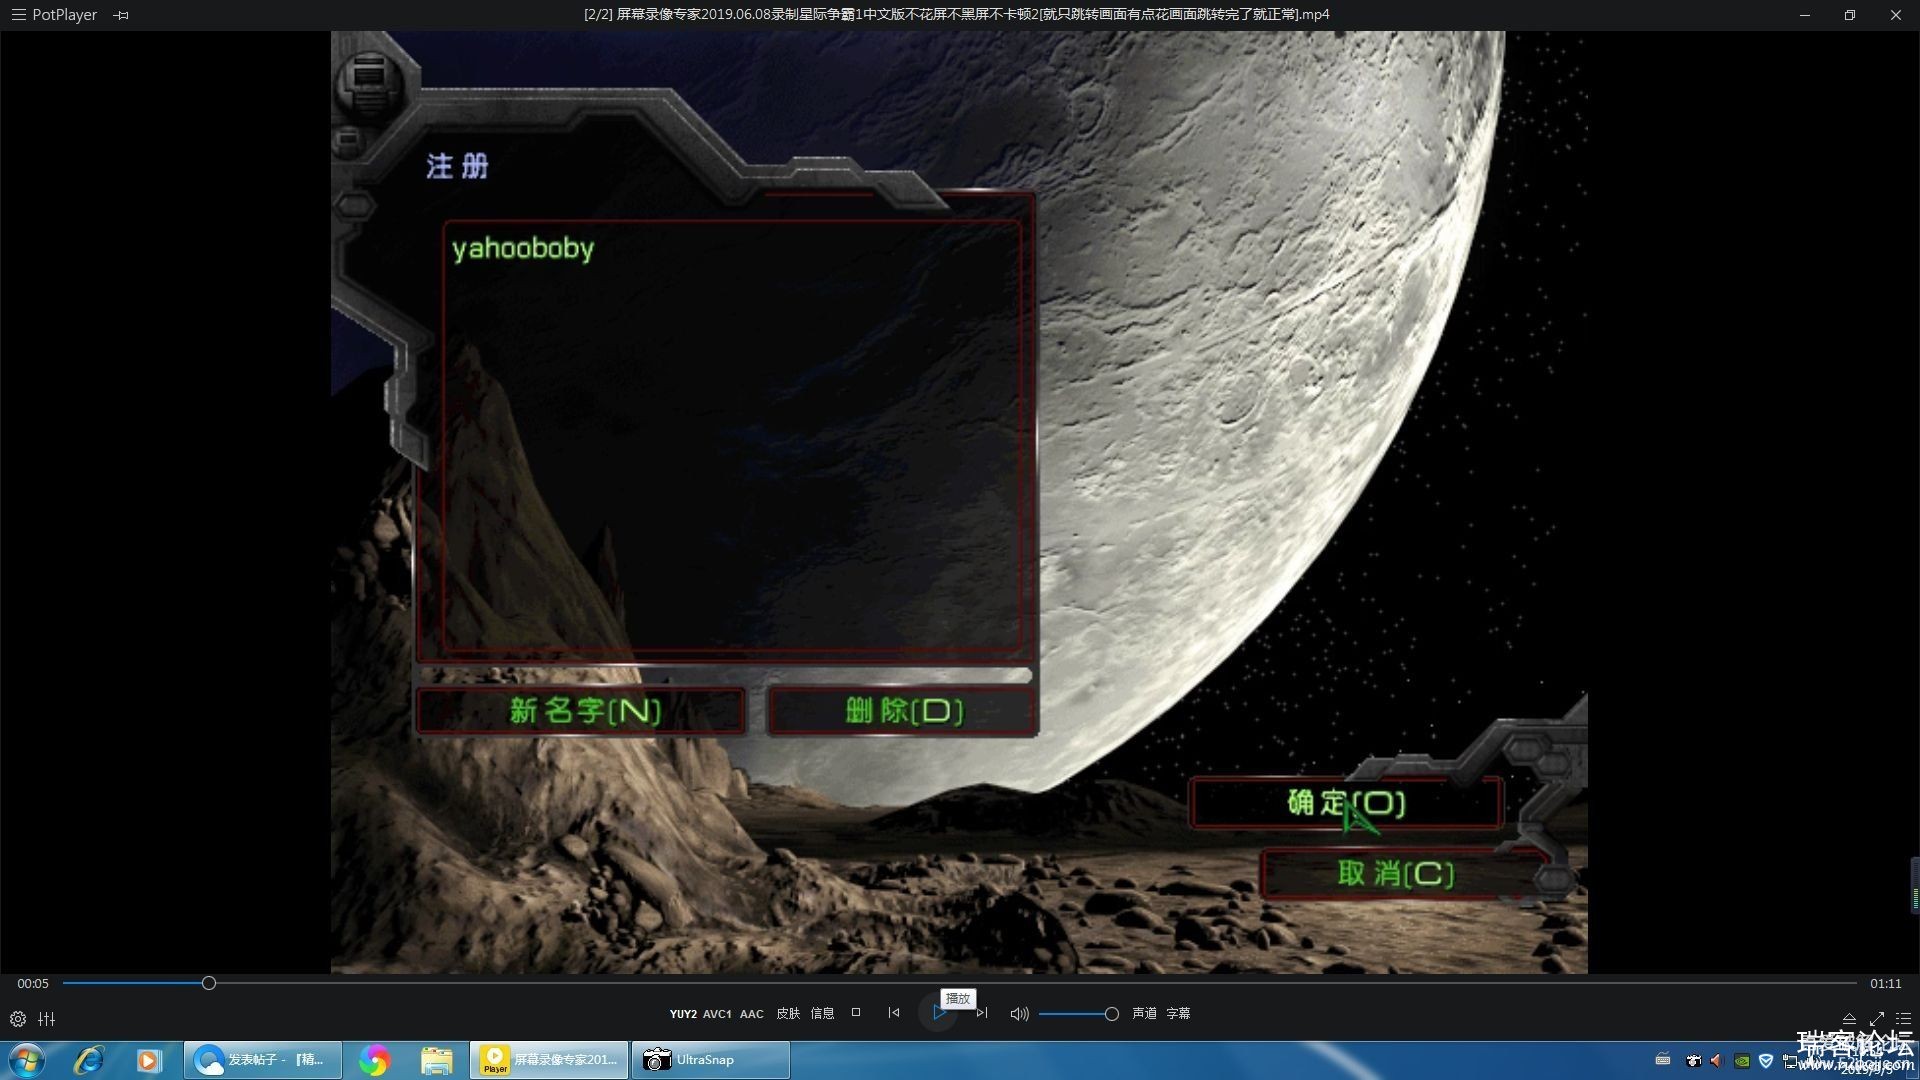The height and width of the screenshot is (1080, 1920).
Task: Open PotPlayer settings gear icon
Action: [18, 1019]
